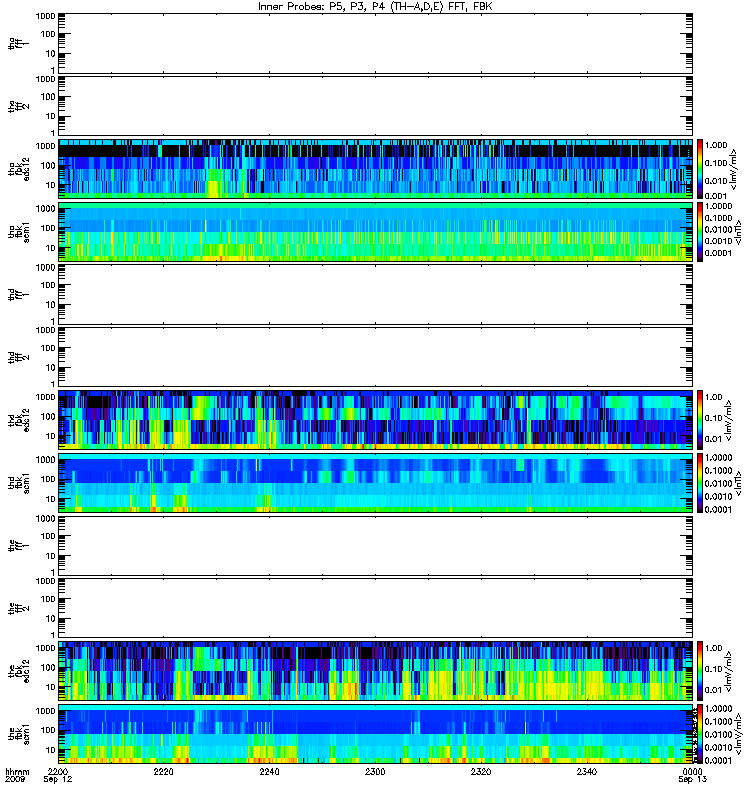This screenshot has height=800, width=750.
Task: Select the the fbk scm1 spectrogram panel
Action: tap(376, 734)
